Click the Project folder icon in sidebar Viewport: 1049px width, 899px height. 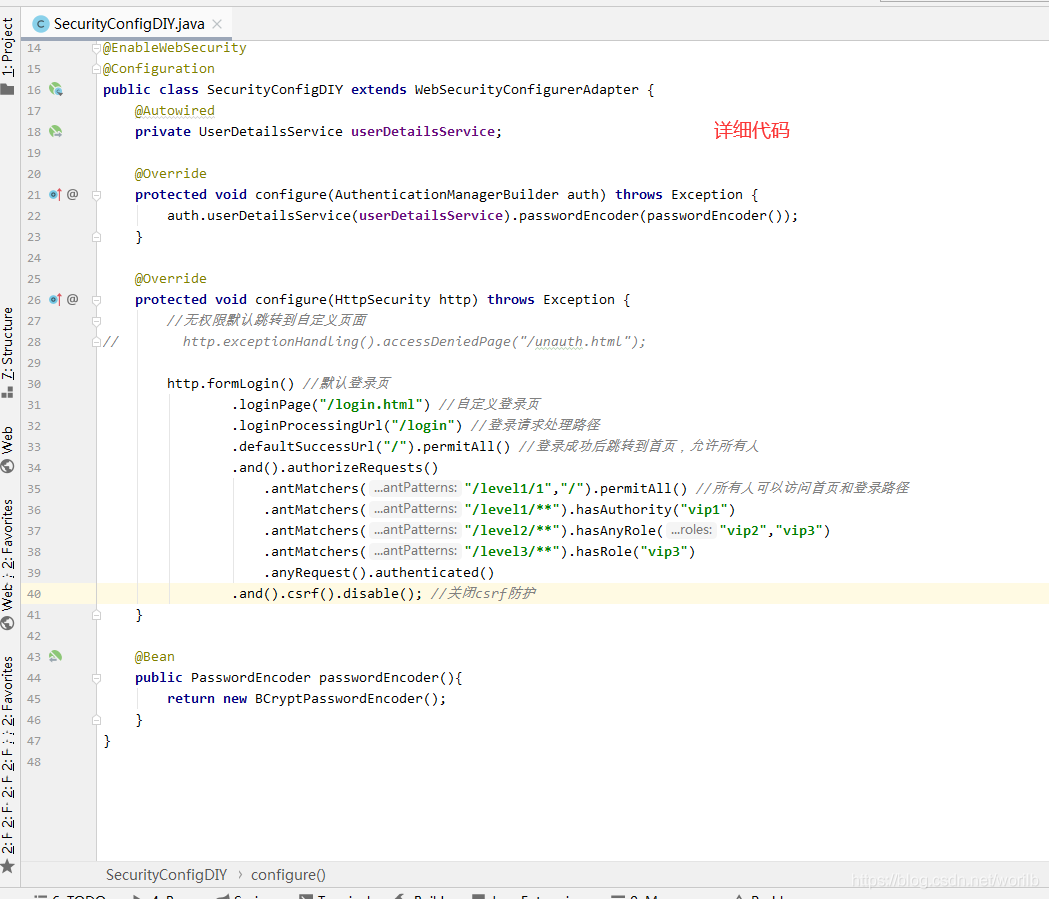tap(7, 89)
